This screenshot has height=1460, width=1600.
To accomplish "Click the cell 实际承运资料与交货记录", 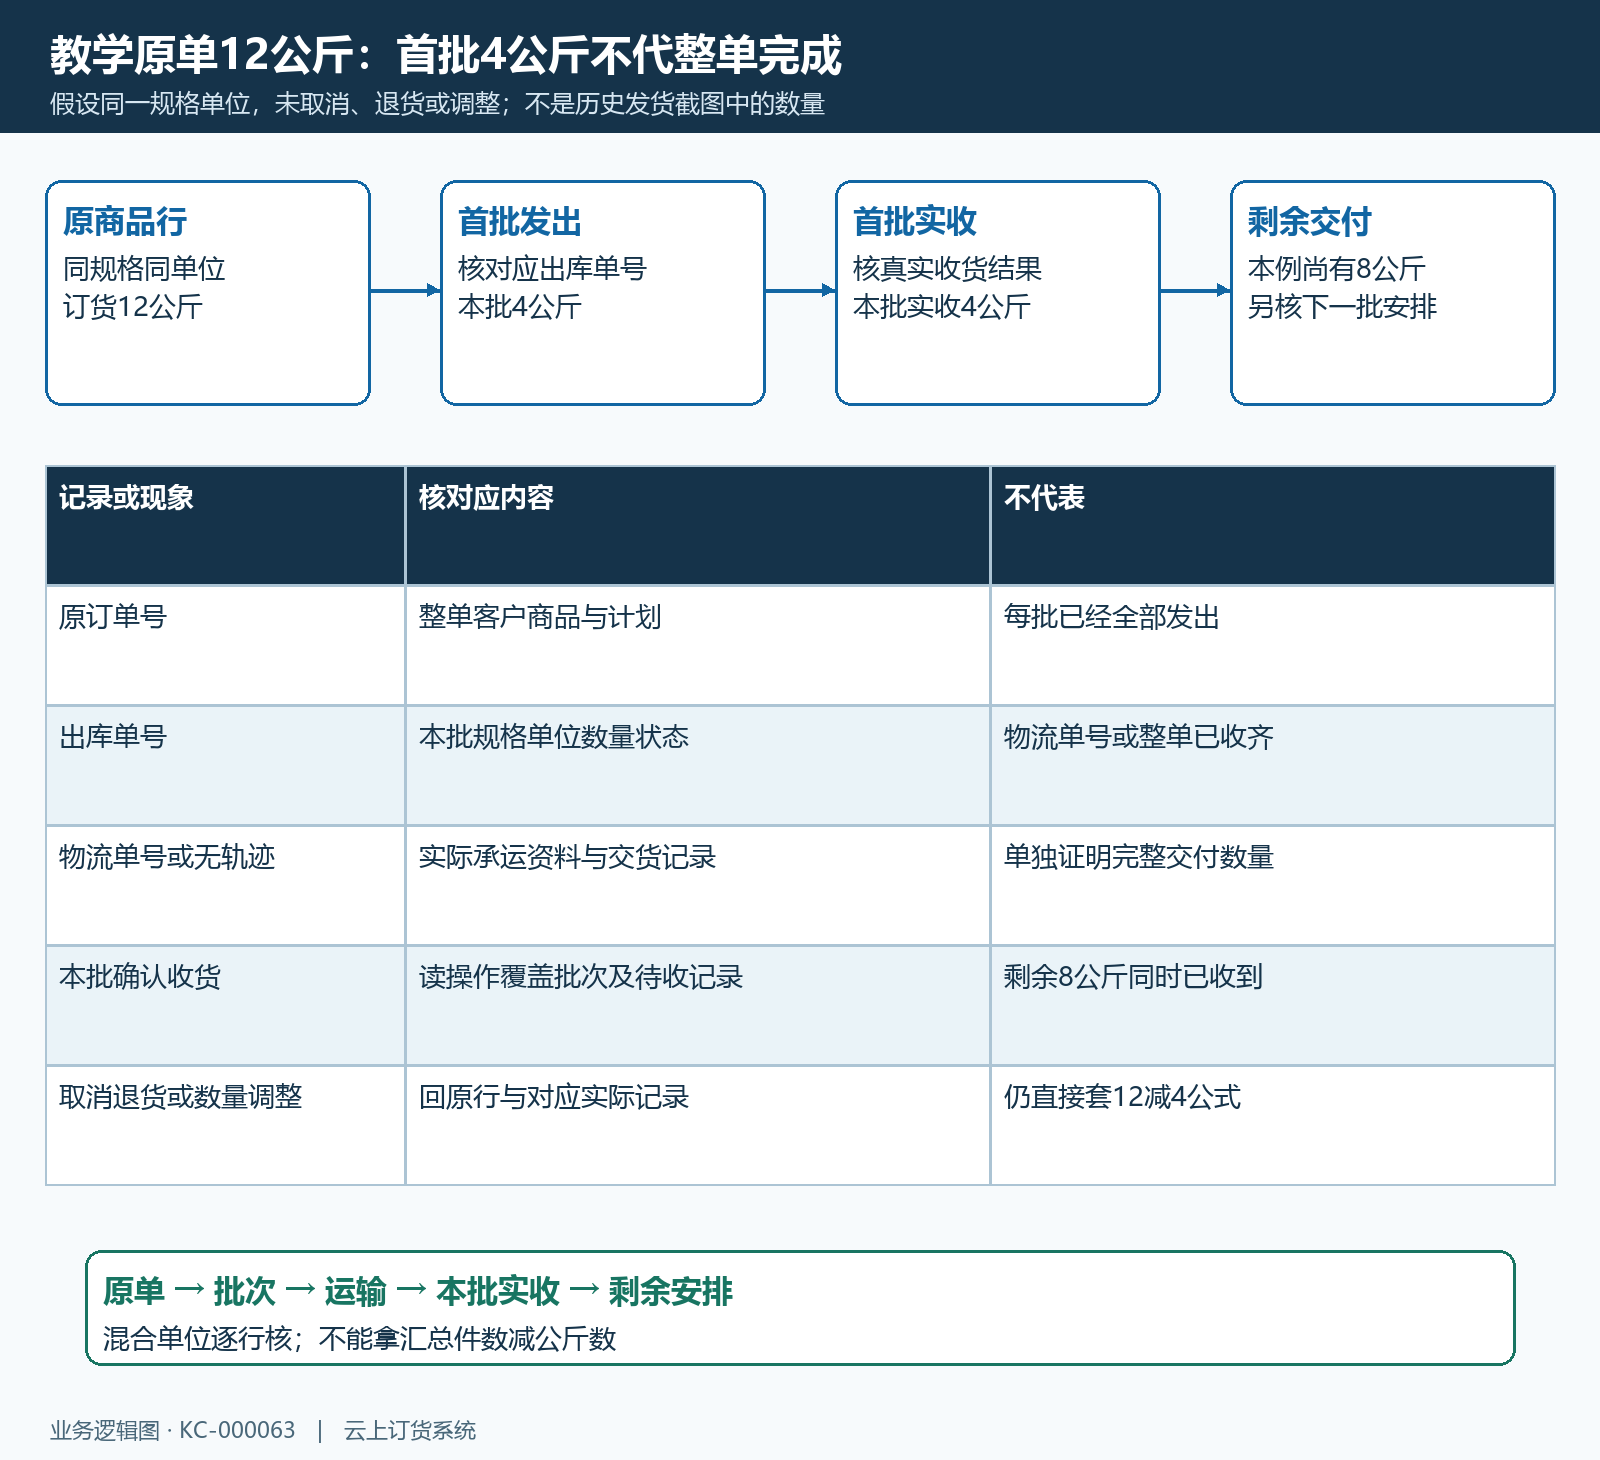I will 698,885.
